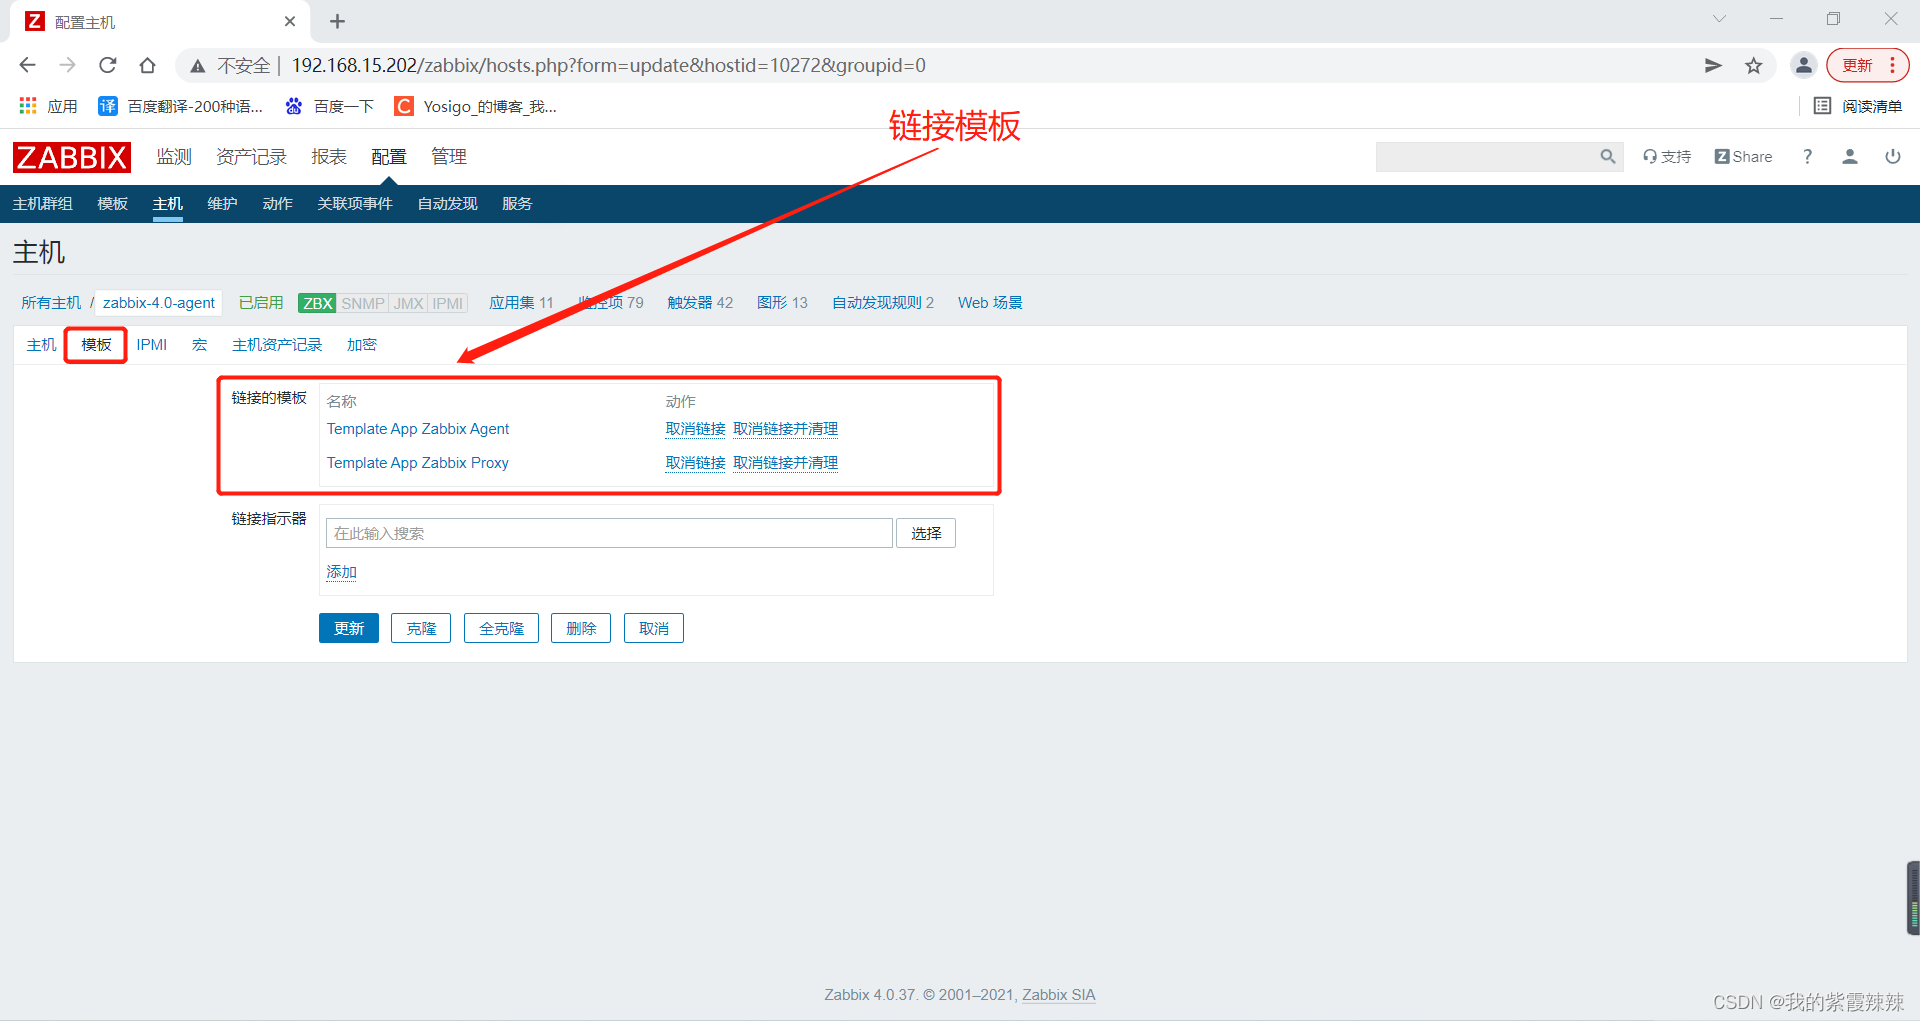Go to 关联项事件 submenu
This screenshot has width=1920, height=1021.
coord(355,204)
